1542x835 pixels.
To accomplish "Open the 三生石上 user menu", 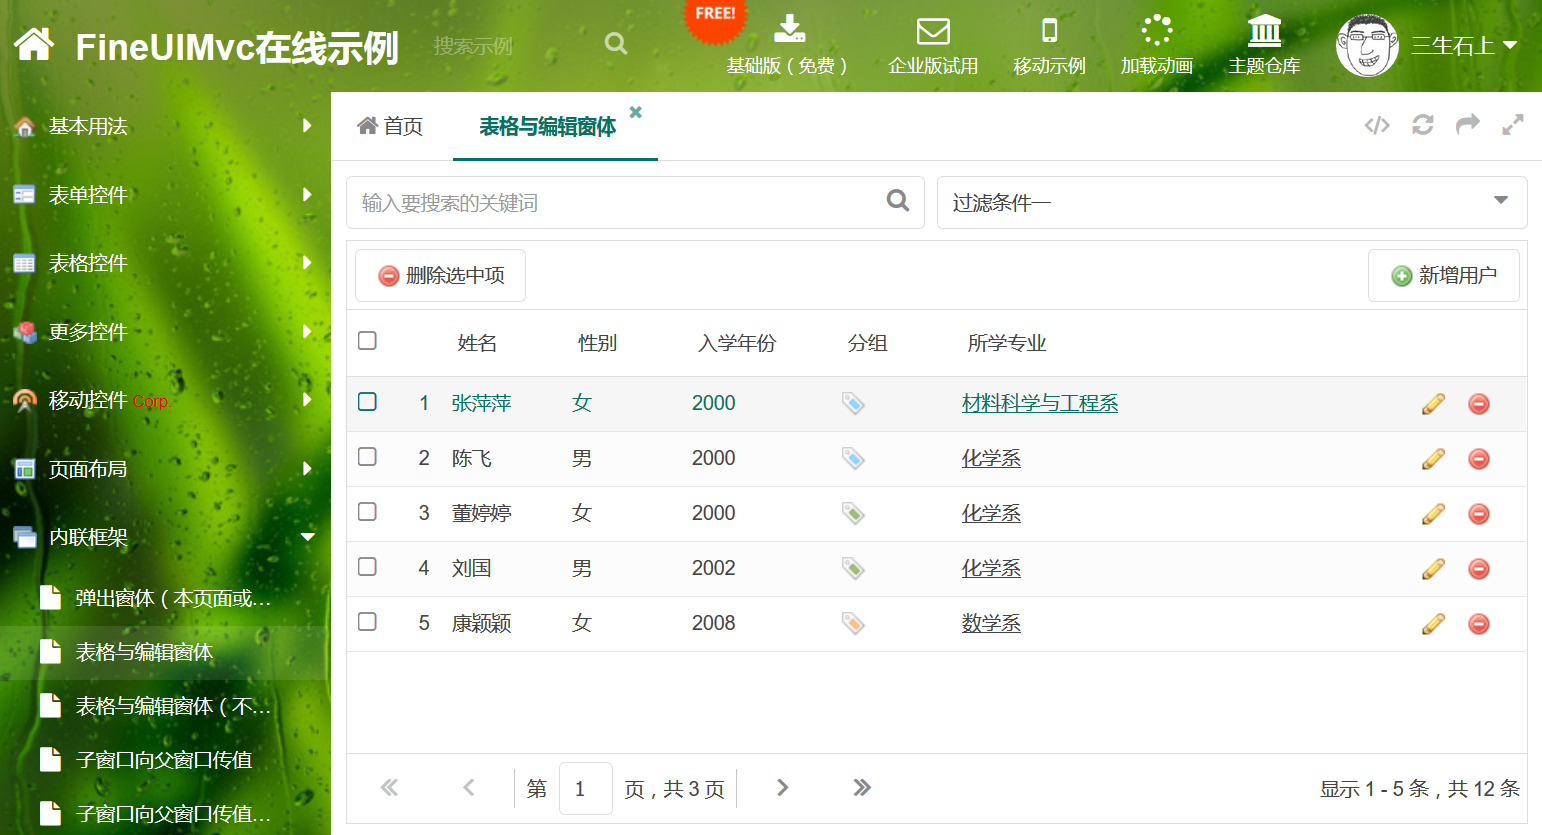I will click(1463, 46).
